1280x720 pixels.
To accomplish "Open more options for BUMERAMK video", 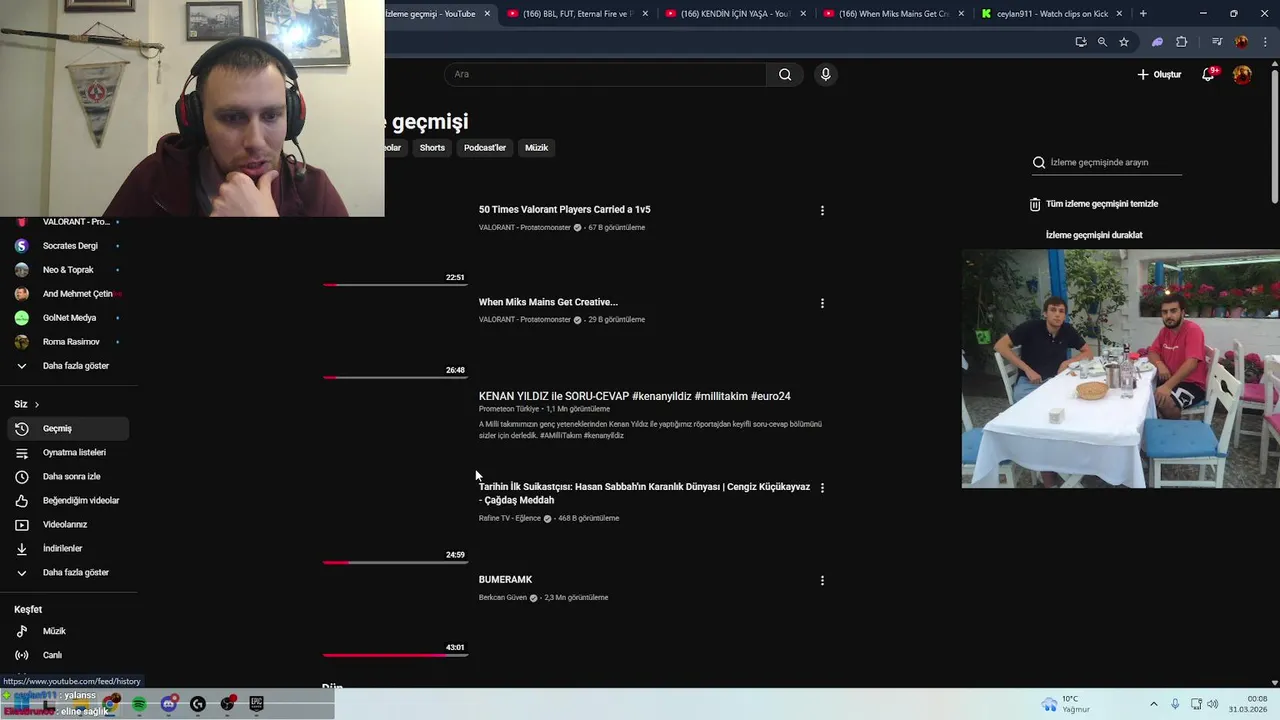I will point(822,580).
